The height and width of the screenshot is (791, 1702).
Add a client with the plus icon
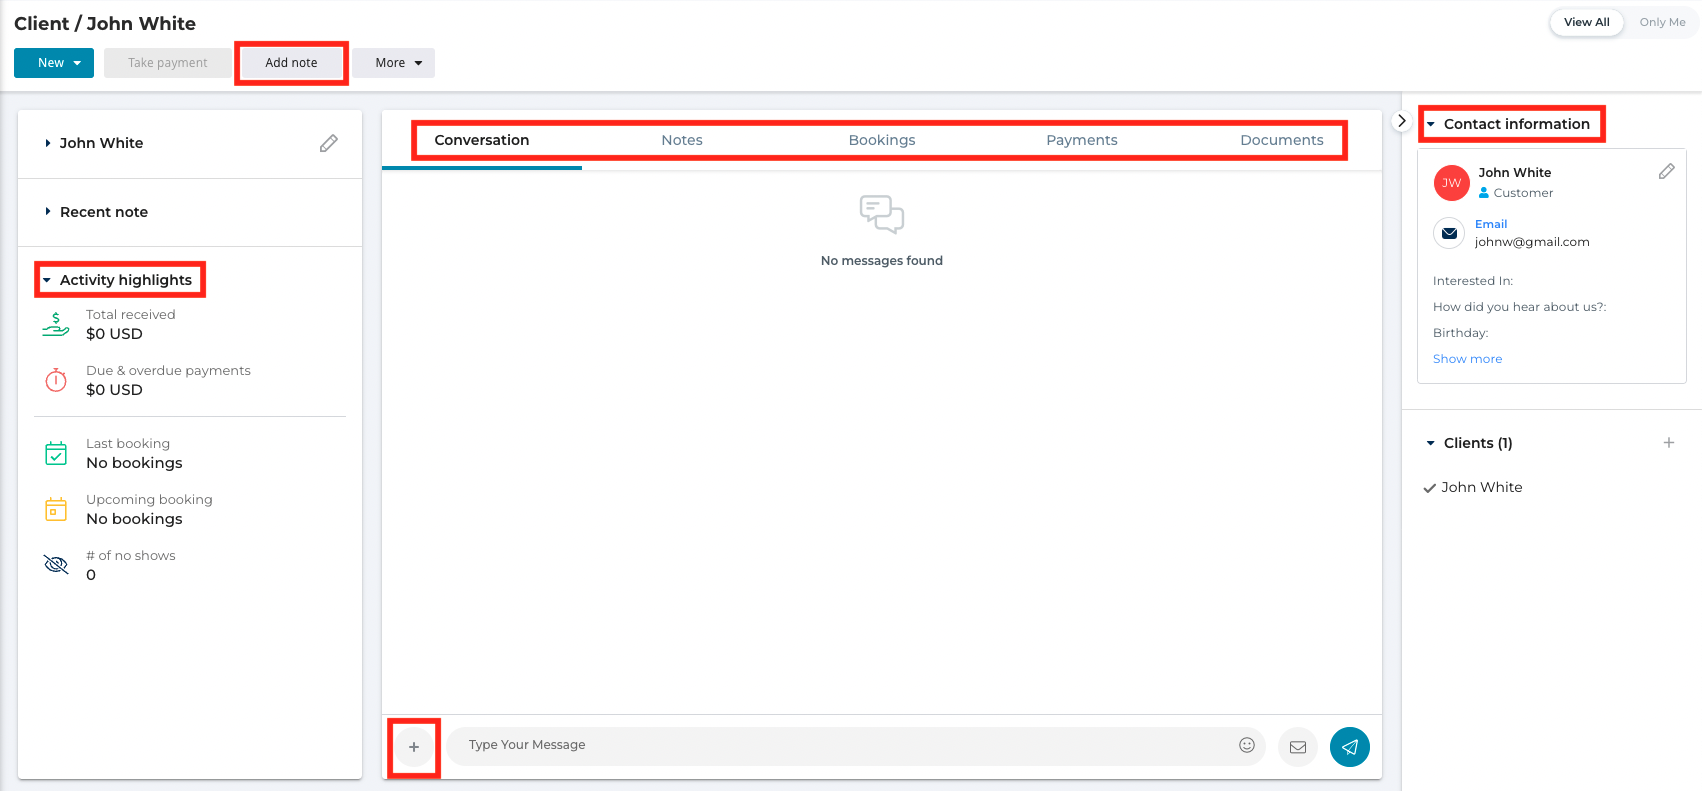[1668, 443]
